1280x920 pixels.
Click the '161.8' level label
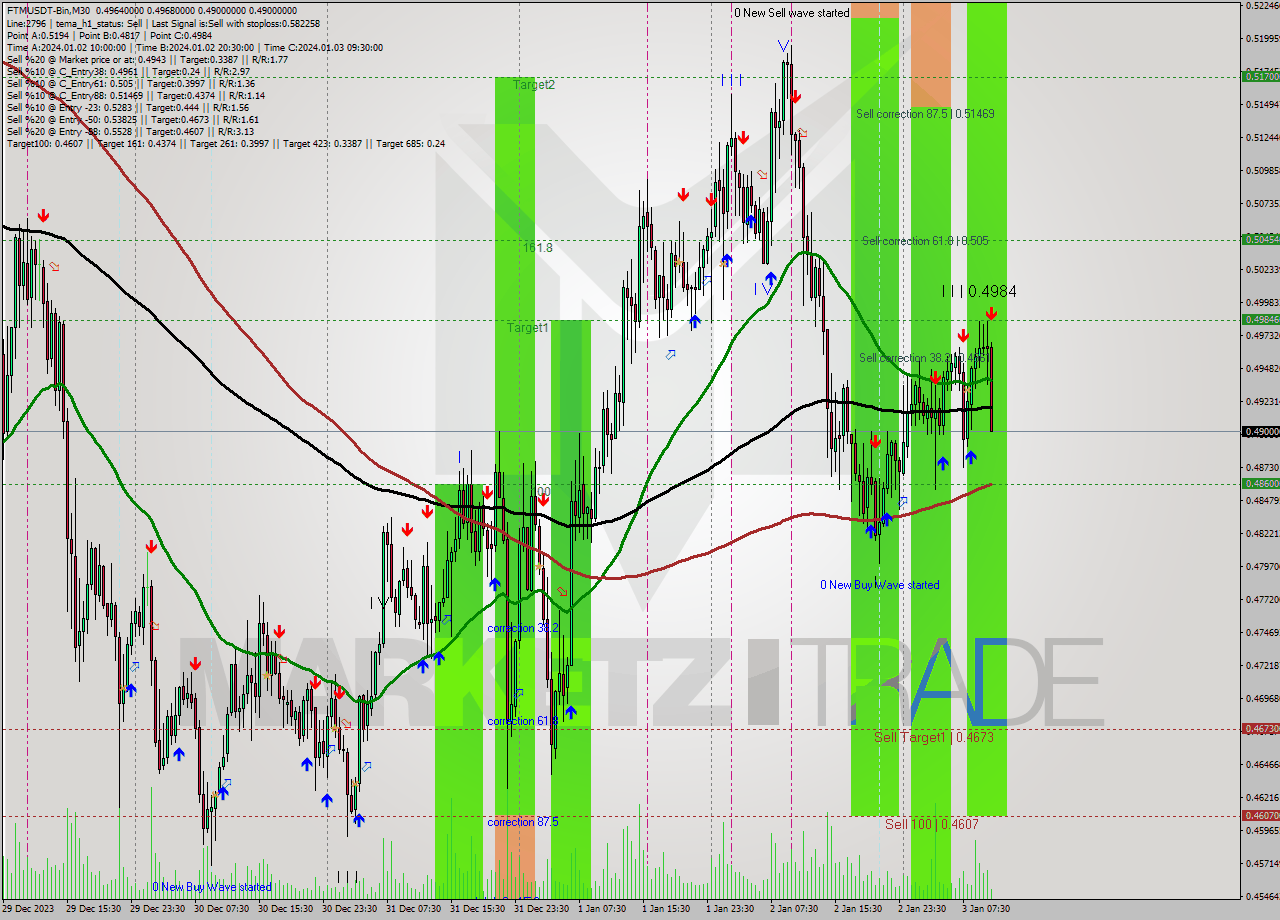pyautogui.click(x=538, y=247)
